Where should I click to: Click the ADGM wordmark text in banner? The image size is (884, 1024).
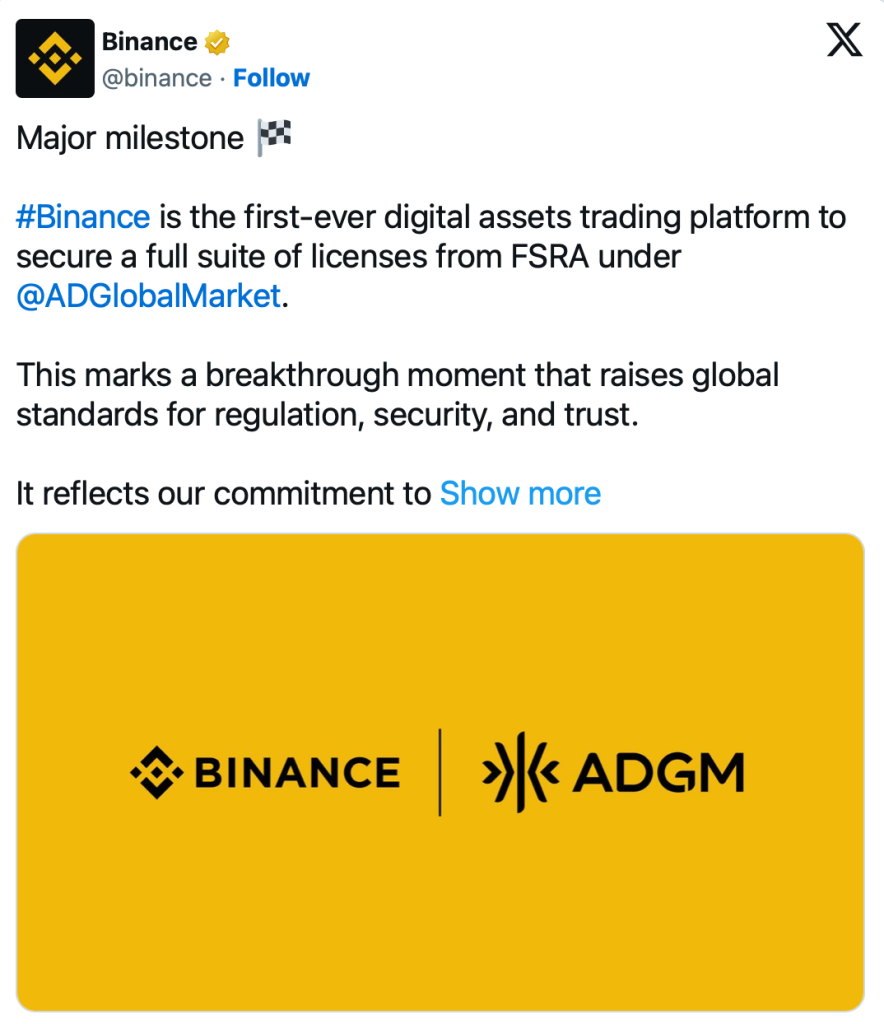coord(659,772)
